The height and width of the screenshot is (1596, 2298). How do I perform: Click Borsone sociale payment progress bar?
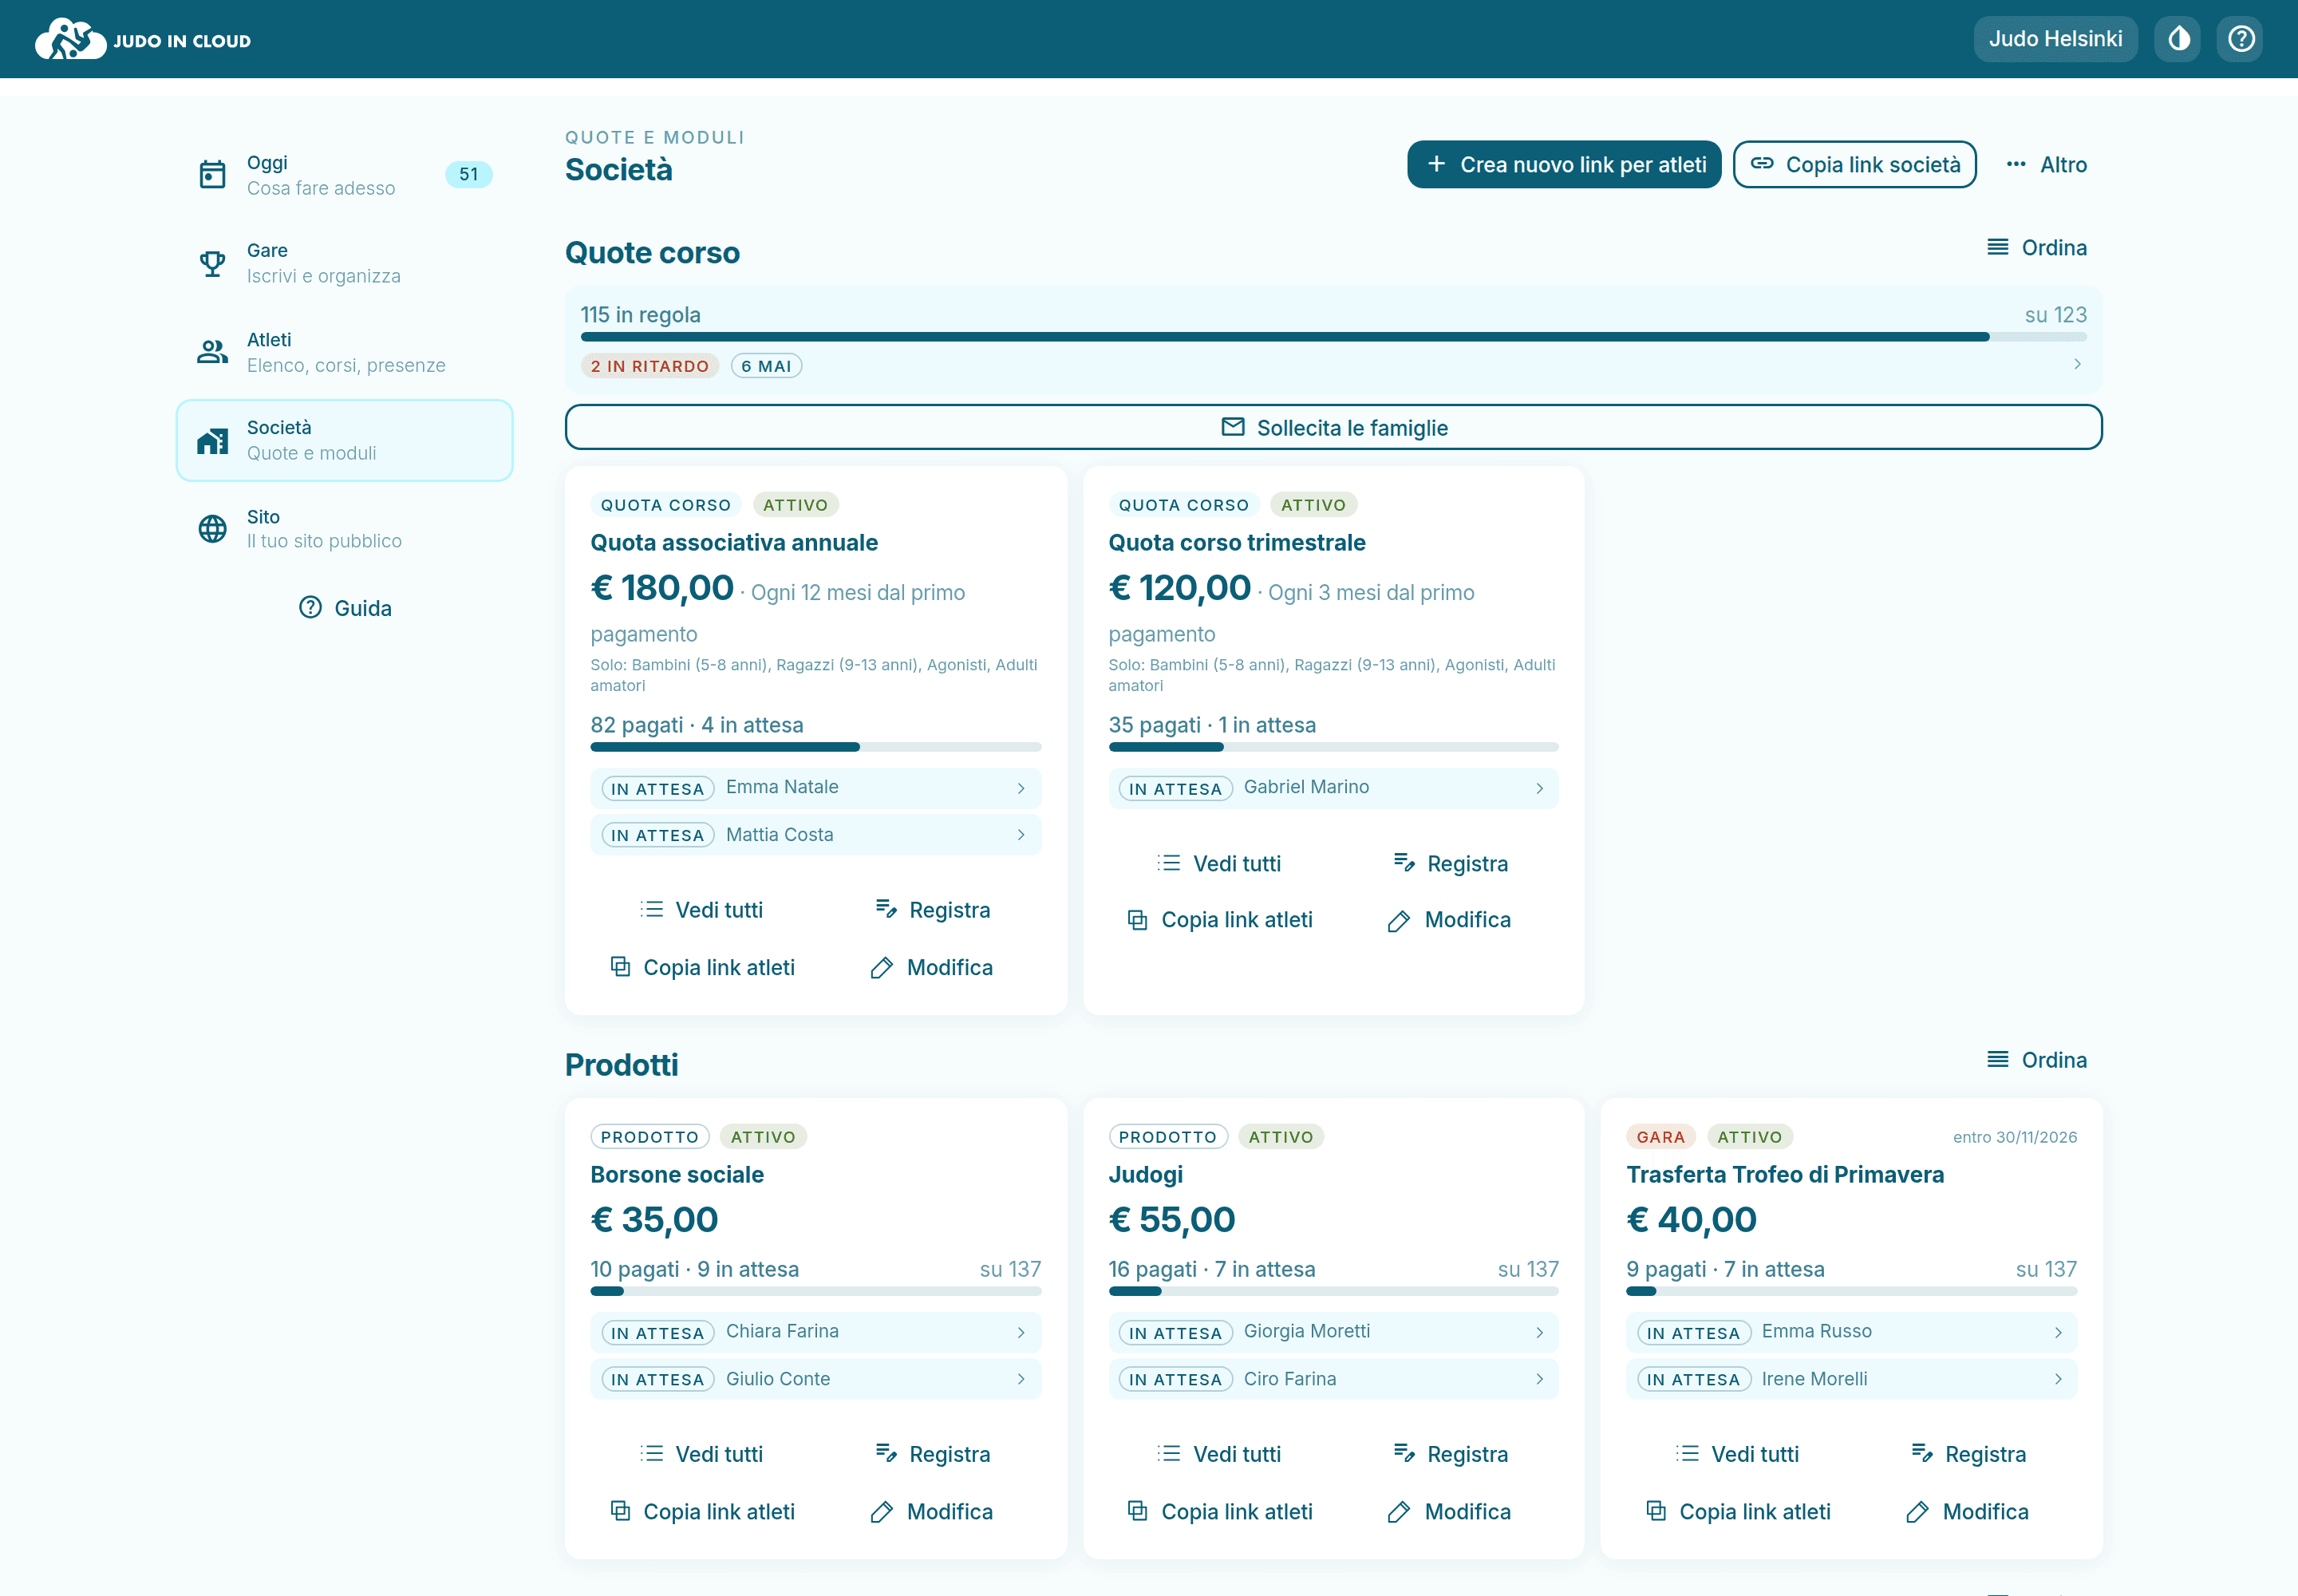click(x=815, y=1291)
